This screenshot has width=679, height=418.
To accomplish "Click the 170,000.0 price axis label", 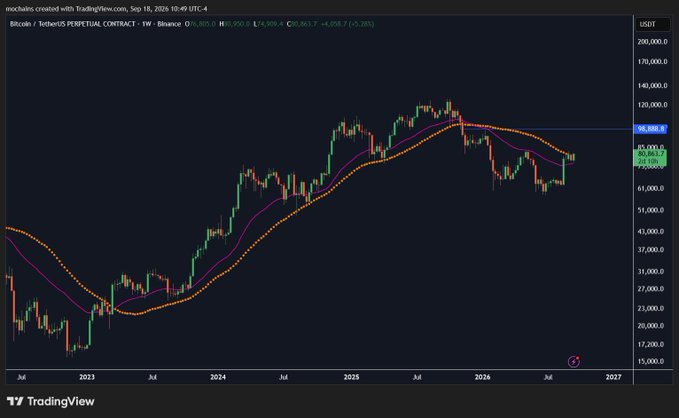I will (x=652, y=62).
